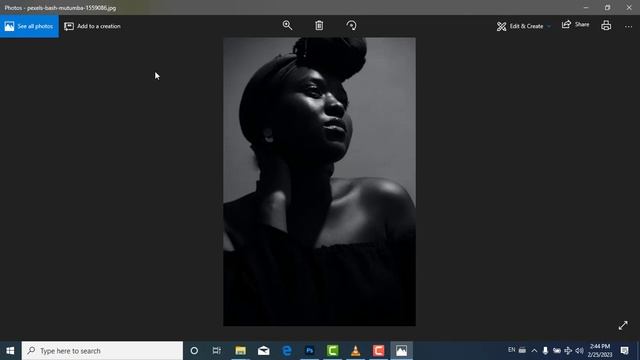Screen dimensions: 640x360
Task: Launch File Explorer from the taskbar
Action: click(240, 351)
